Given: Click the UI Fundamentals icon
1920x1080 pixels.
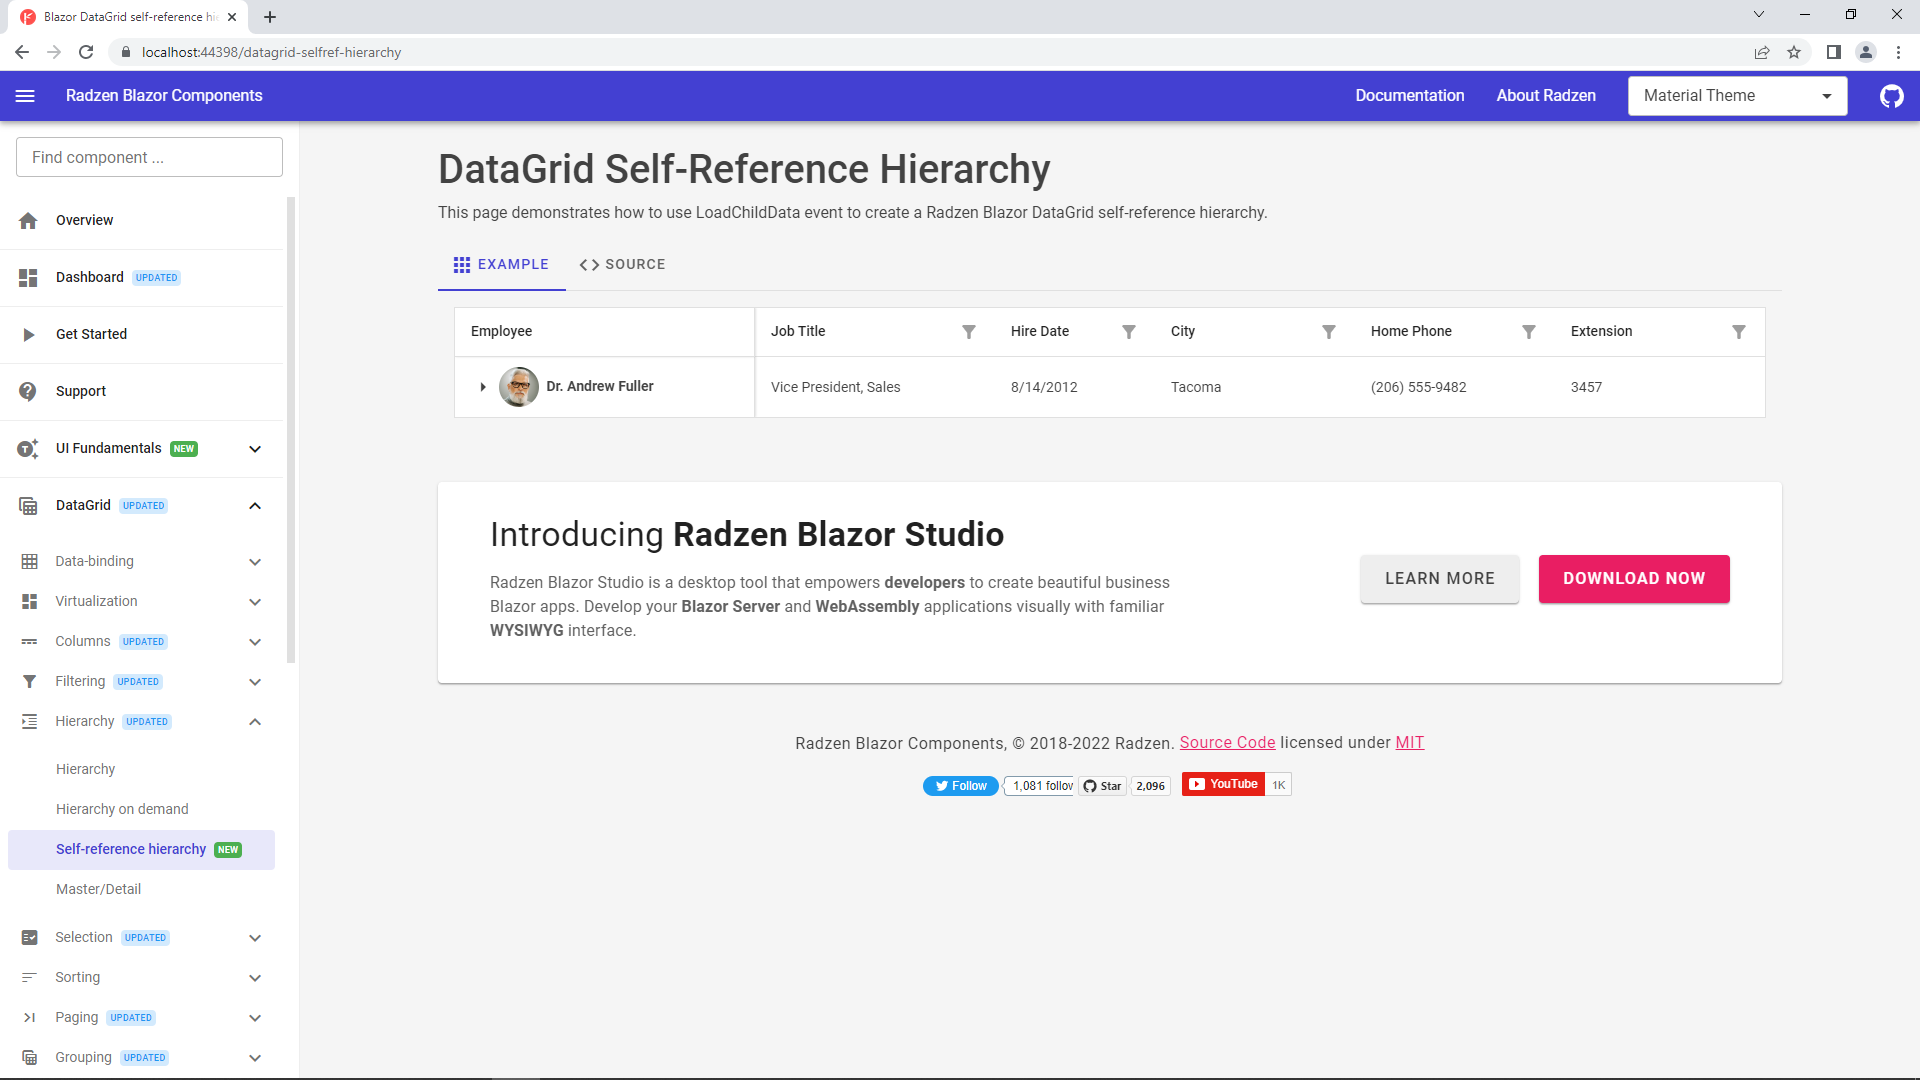Looking at the screenshot, I should [x=28, y=449].
